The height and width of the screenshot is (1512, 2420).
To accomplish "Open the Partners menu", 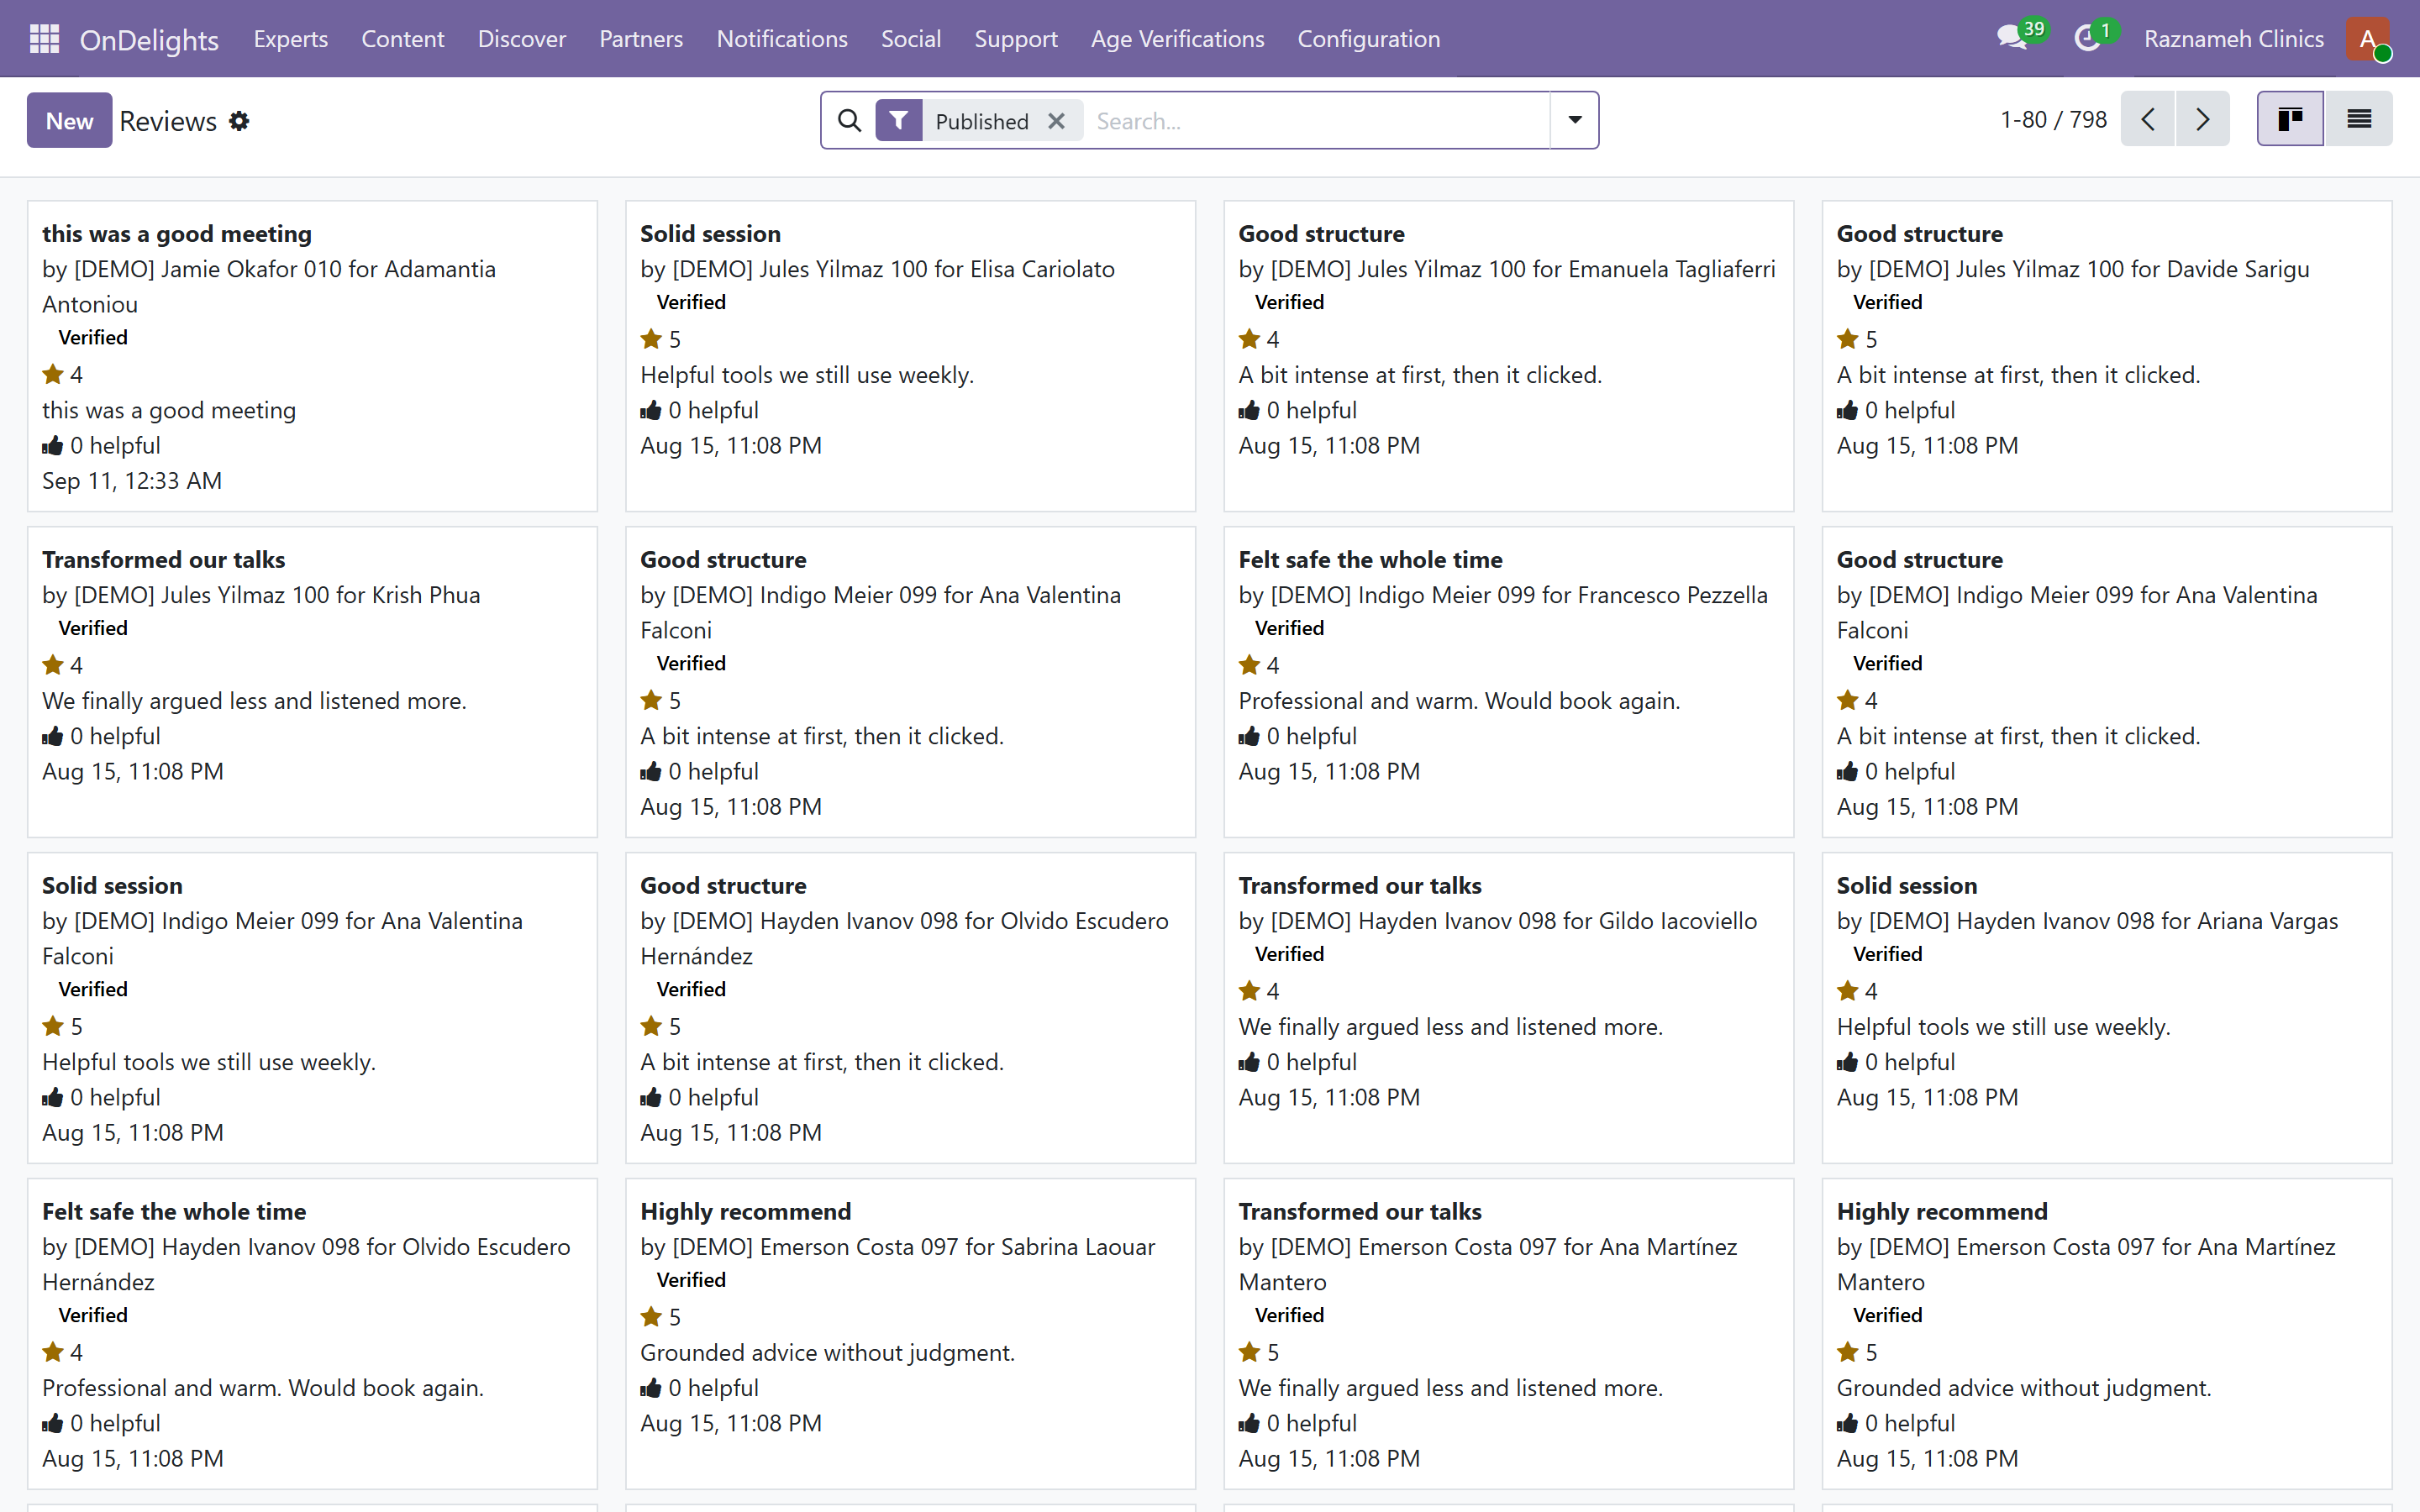I will tap(641, 39).
